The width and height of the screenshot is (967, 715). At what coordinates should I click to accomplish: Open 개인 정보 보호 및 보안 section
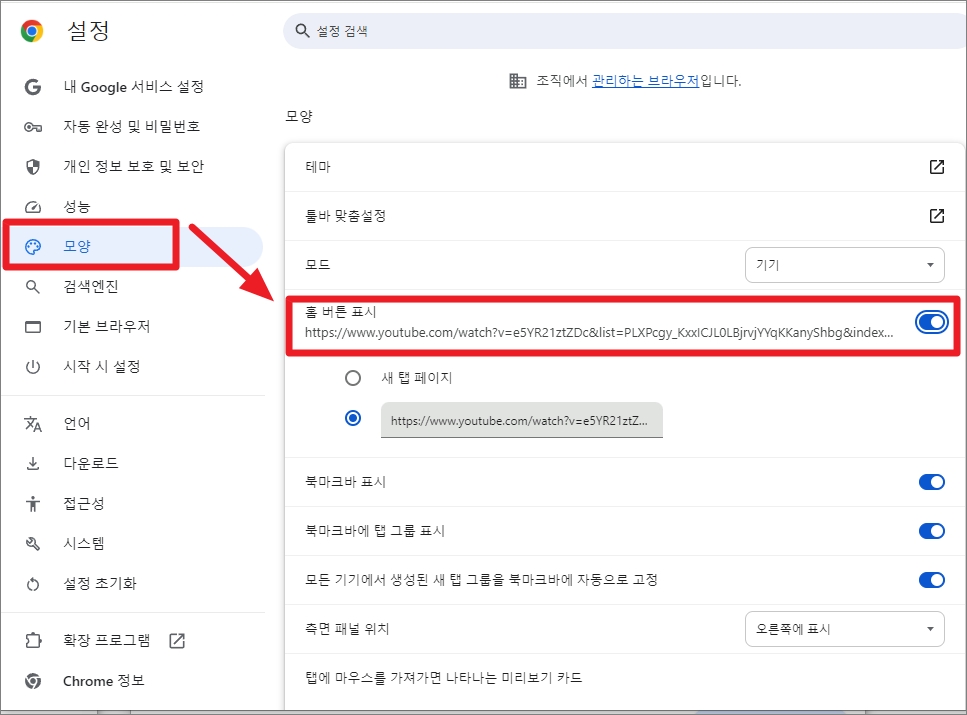pyautogui.click(x=133, y=167)
